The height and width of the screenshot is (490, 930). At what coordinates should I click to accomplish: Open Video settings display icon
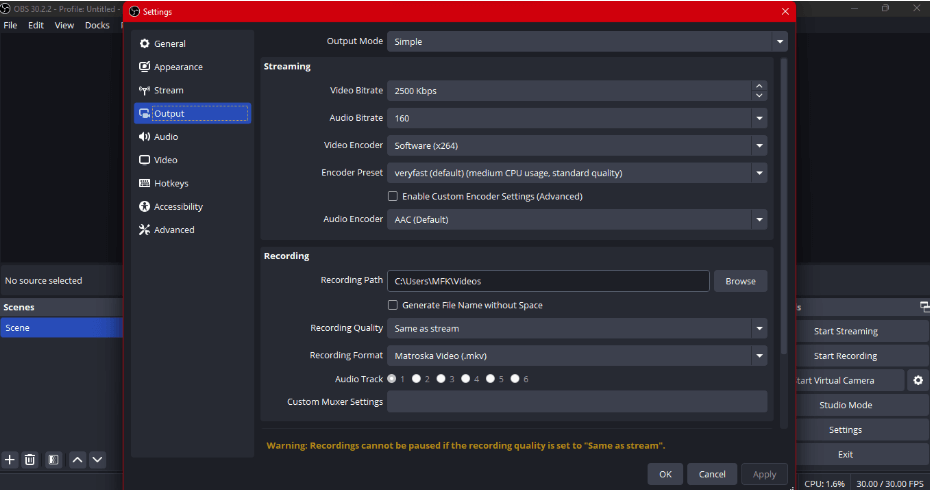click(x=144, y=160)
